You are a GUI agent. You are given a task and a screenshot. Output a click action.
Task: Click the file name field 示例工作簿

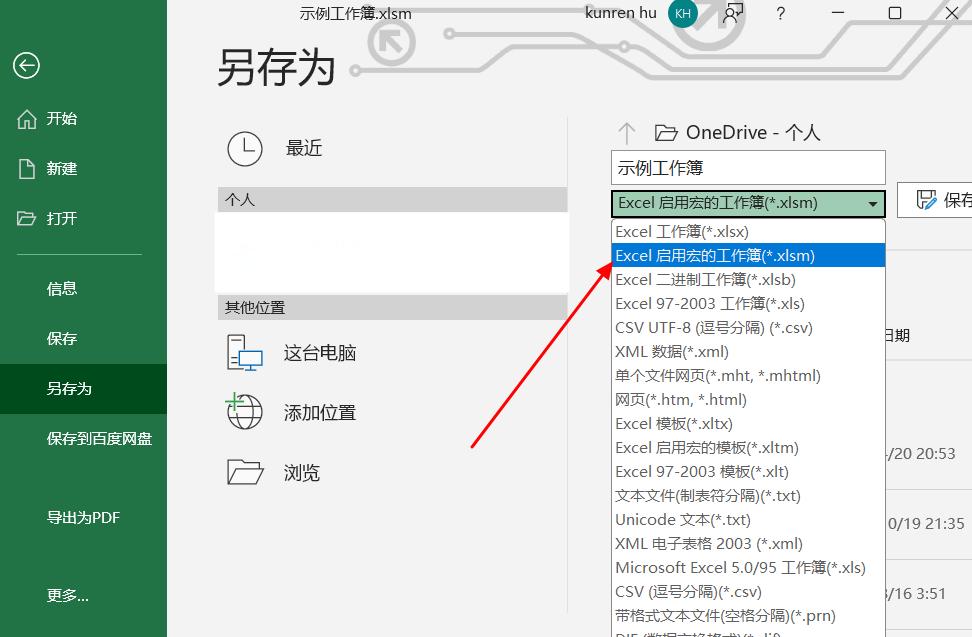(x=748, y=167)
